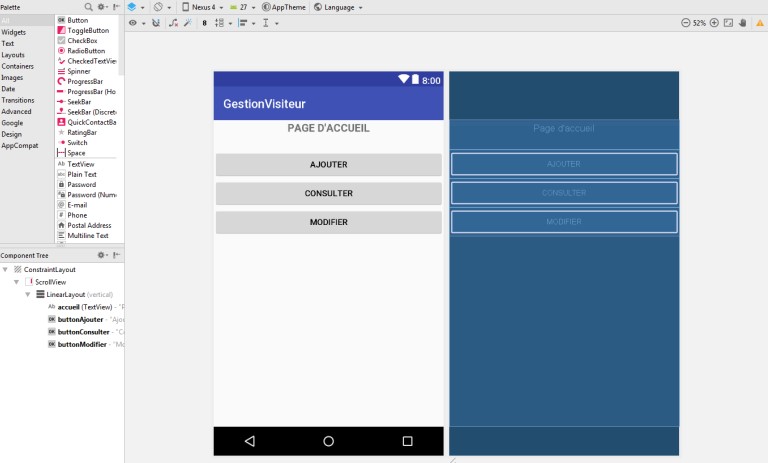Screen dimensions: 769x463
Task: Click the palette search magnifier icon
Action: (x=88, y=6)
